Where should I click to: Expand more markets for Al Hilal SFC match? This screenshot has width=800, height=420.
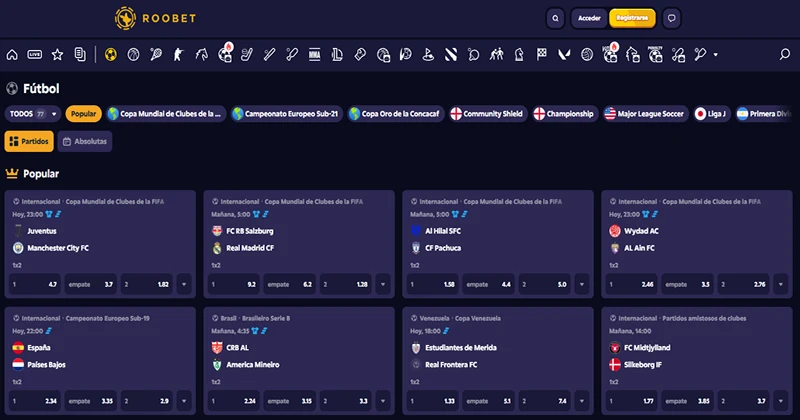click(x=582, y=284)
